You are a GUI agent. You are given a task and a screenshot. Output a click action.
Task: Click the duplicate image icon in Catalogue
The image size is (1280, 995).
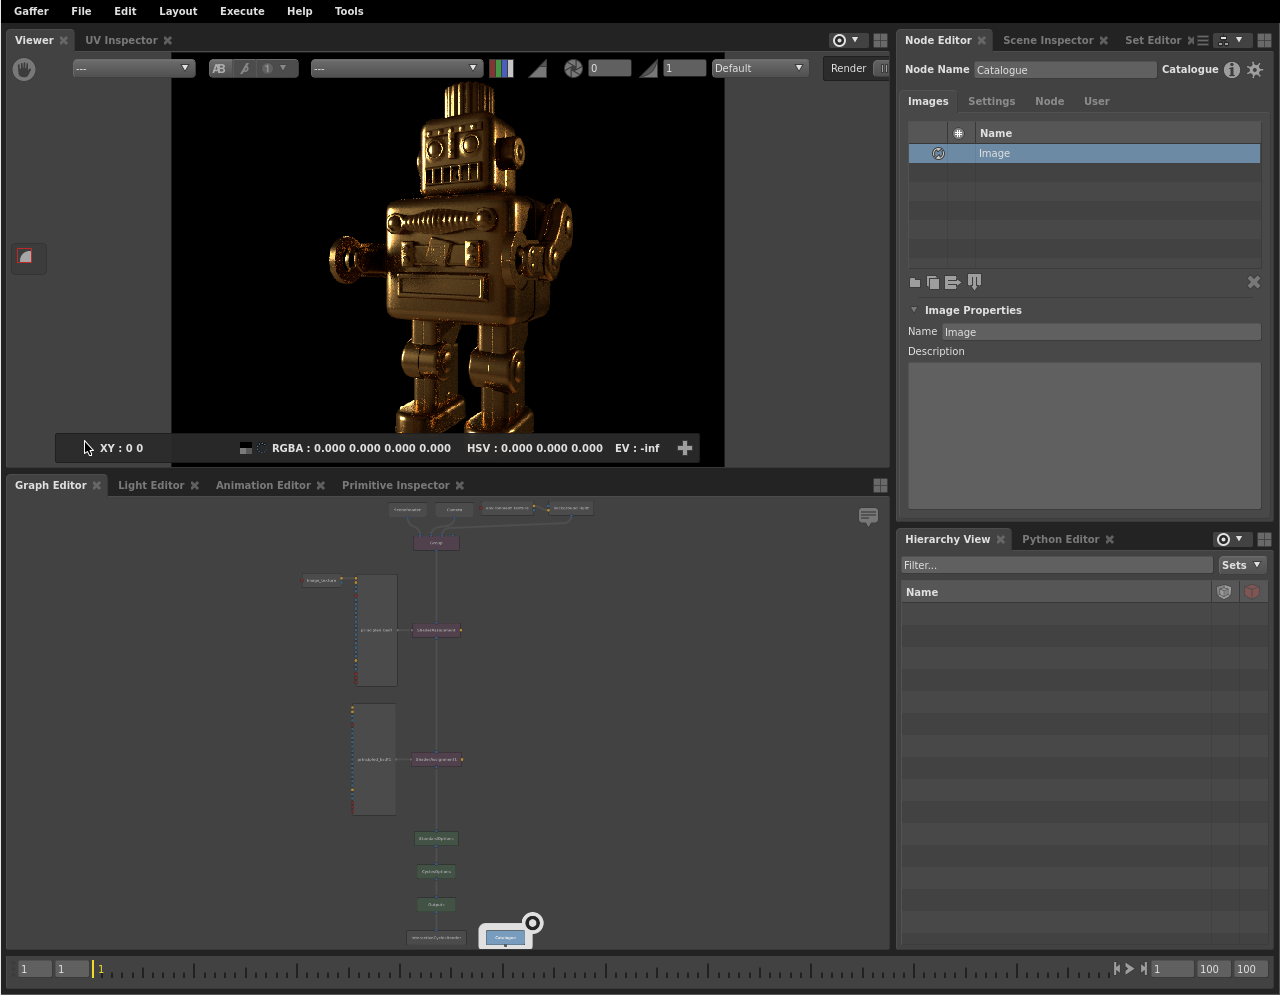coord(933,283)
